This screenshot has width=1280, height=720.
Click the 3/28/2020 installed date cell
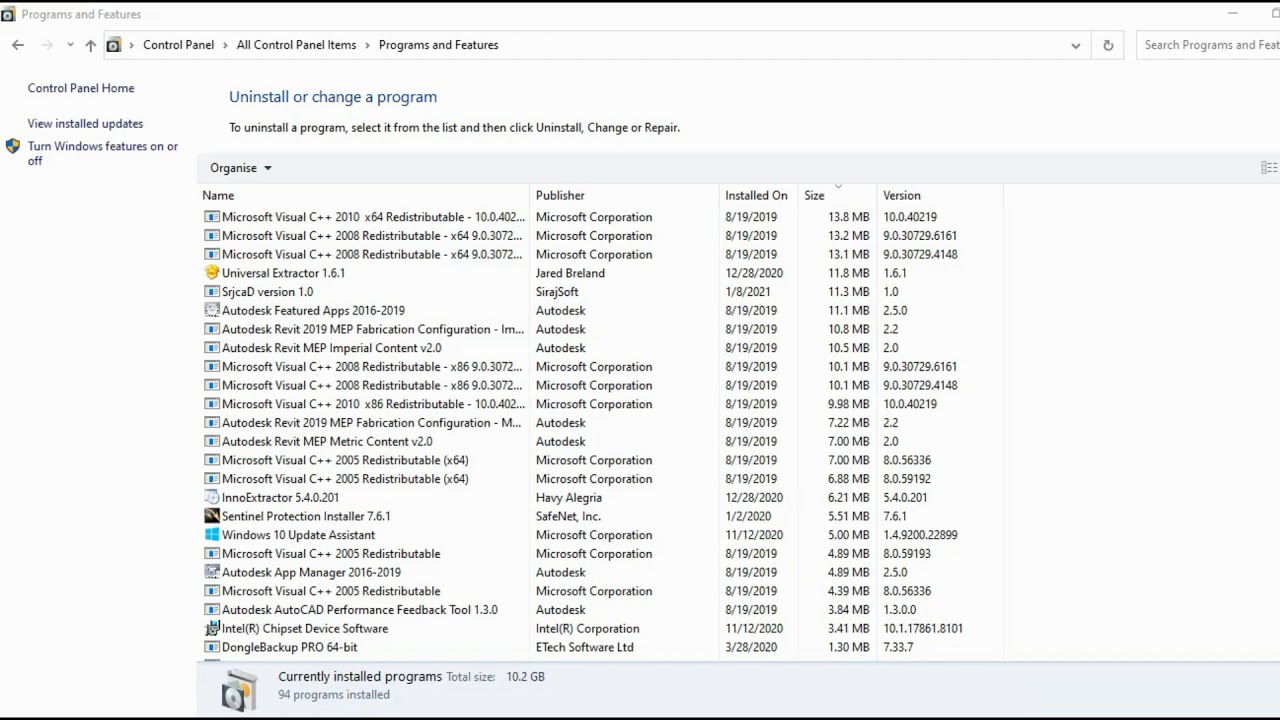(x=751, y=648)
